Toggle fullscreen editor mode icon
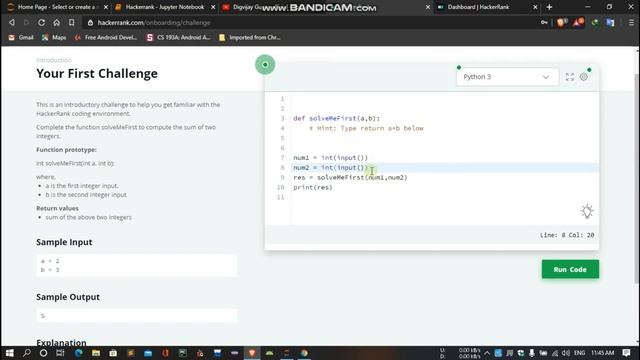Viewport: 640px width, 360px height. [x=570, y=77]
